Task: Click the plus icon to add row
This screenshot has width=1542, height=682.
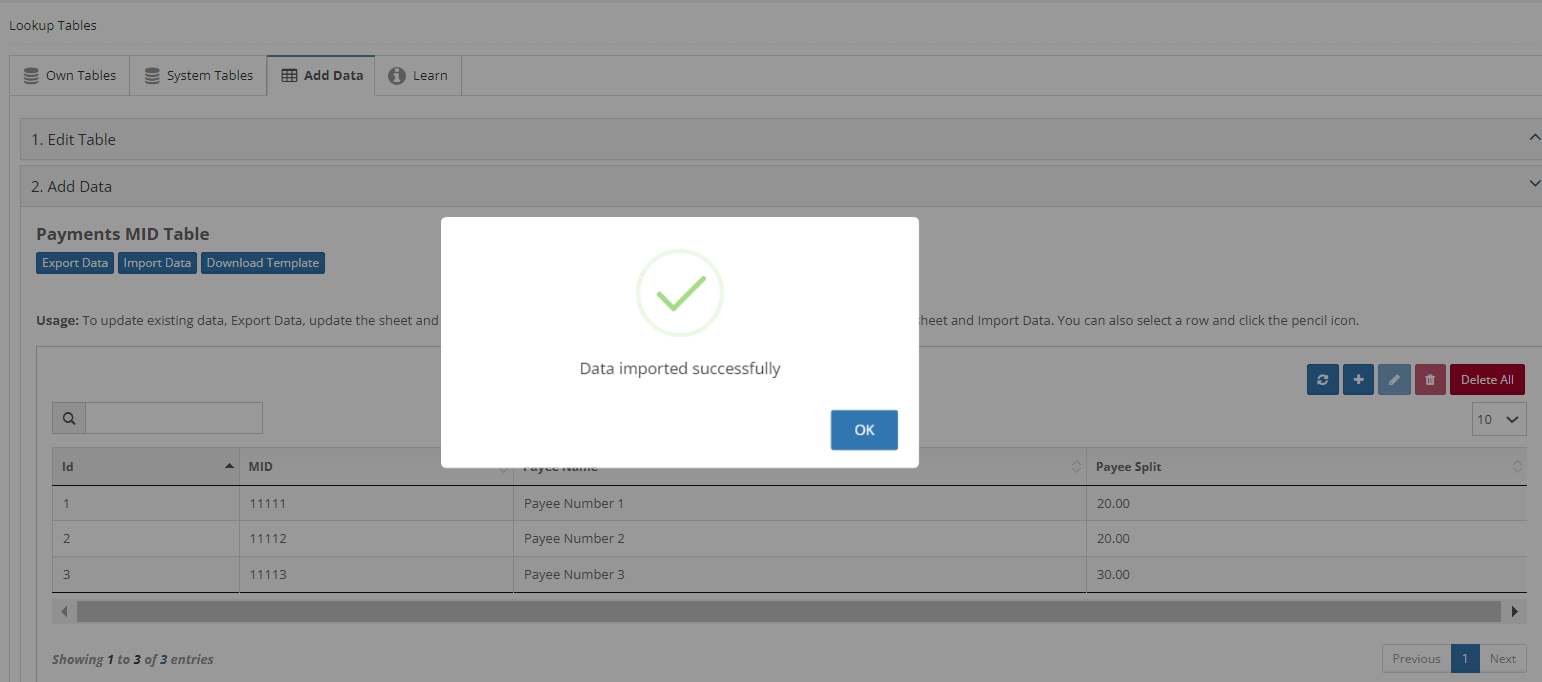Action: [1358, 380]
